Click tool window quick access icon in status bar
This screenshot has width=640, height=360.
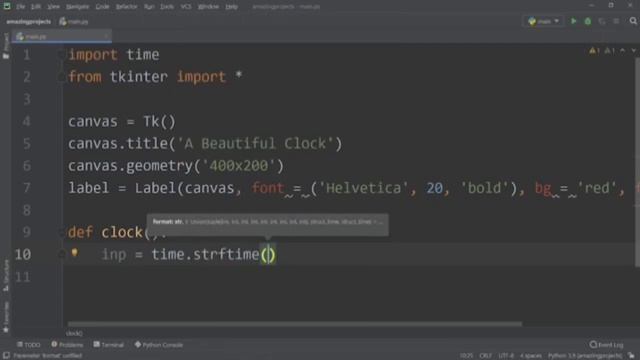7,356
